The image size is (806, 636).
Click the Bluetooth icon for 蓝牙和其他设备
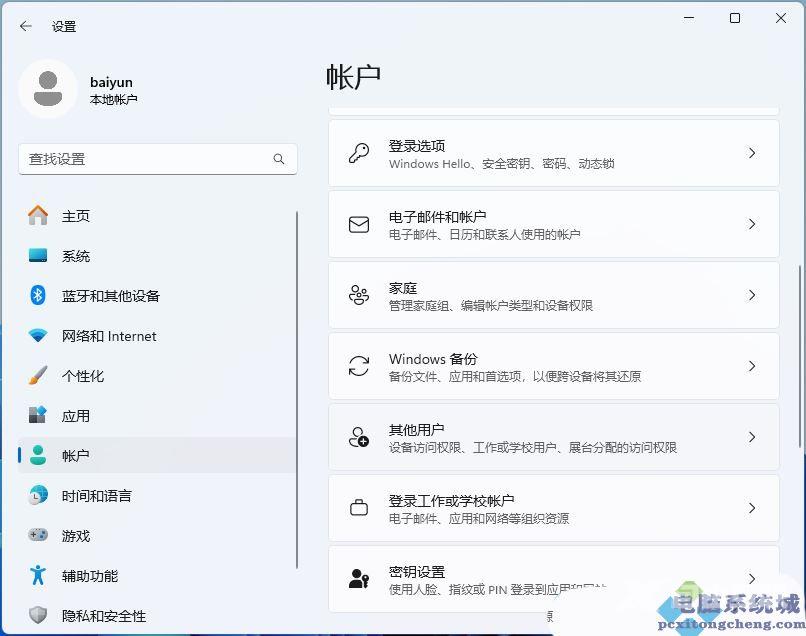pos(38,296)
